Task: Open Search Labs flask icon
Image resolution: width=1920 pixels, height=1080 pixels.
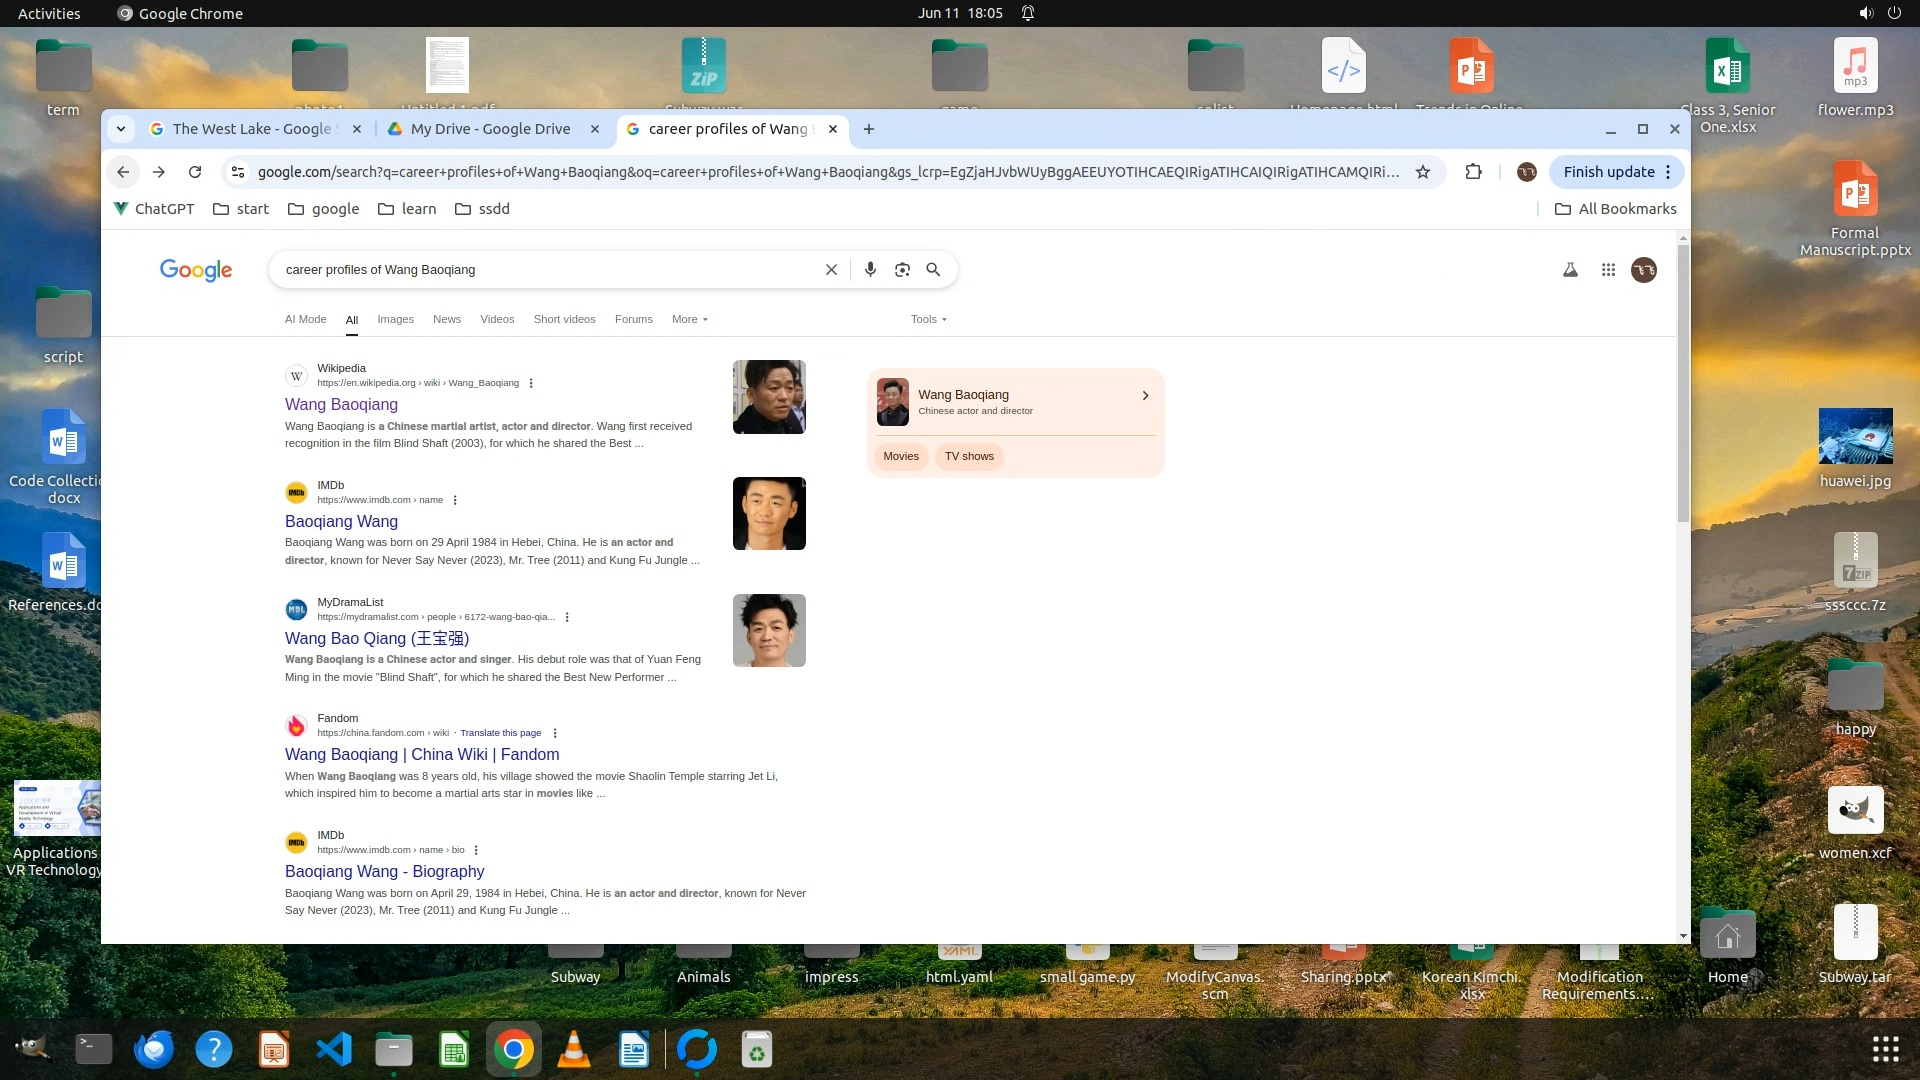Action: pos(1570,270)
